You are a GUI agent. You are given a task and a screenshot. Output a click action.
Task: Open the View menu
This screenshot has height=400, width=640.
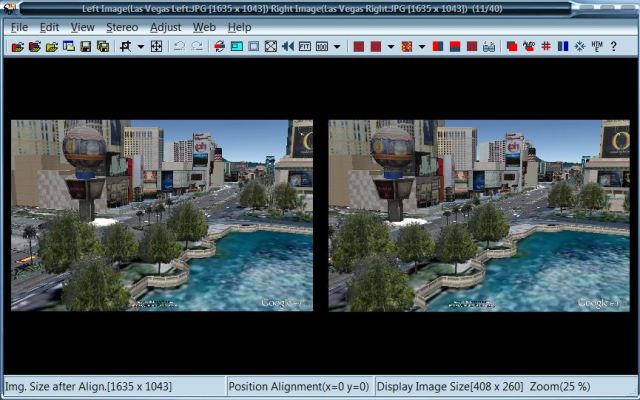82,27
